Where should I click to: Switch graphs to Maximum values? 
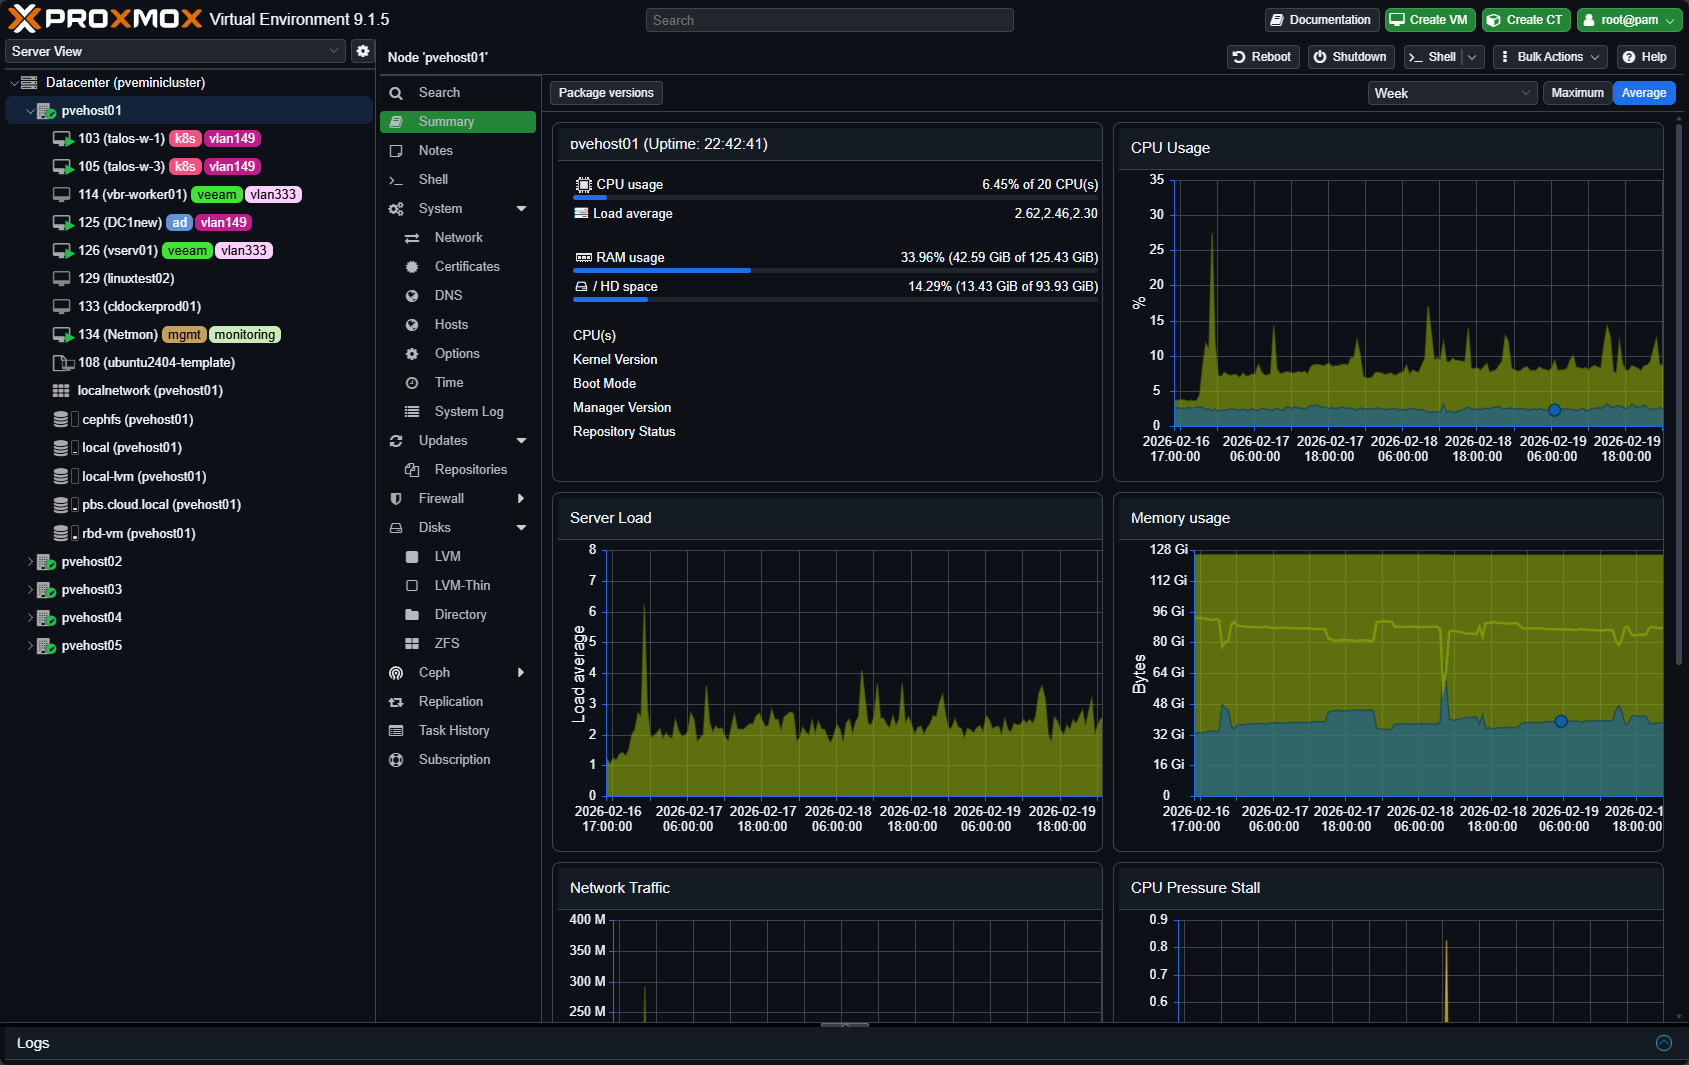(1577, 93)
